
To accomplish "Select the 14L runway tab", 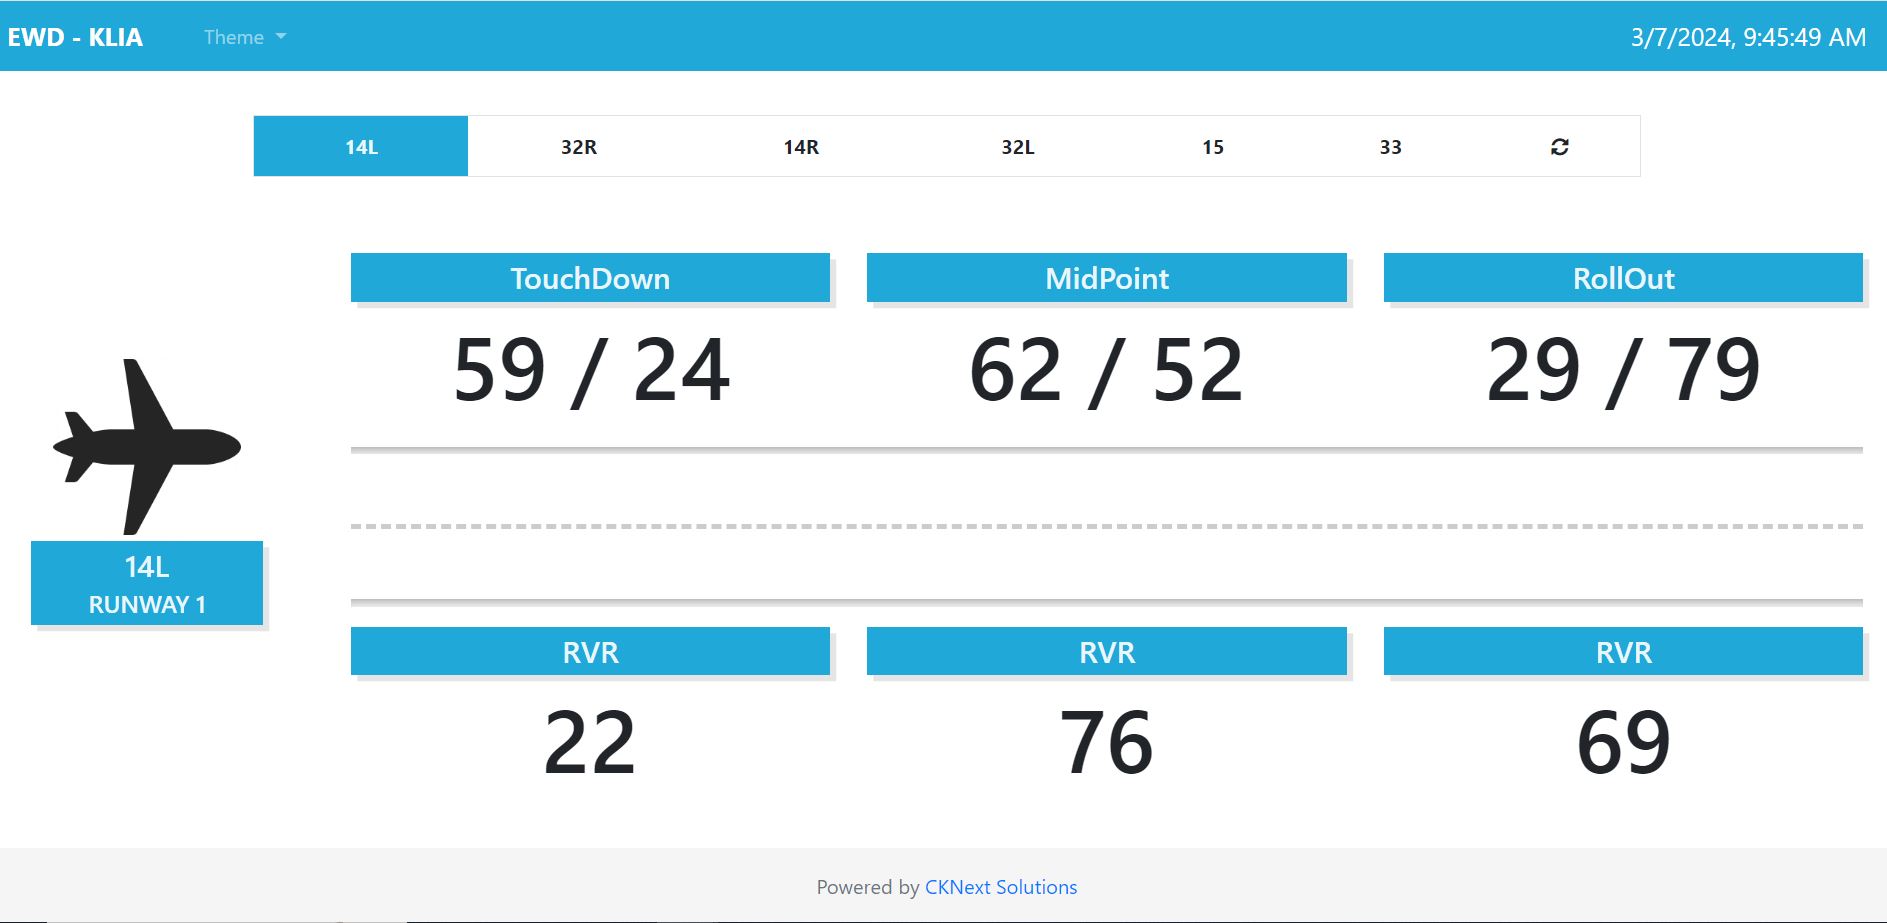I will point(361,147).
